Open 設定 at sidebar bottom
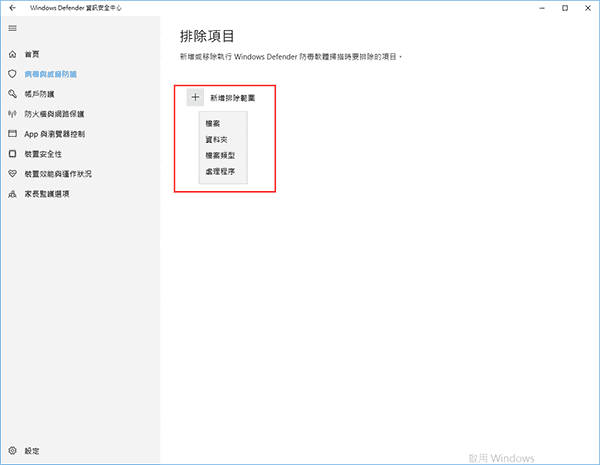This screenshot has height=465, width=600. point(32,451)
